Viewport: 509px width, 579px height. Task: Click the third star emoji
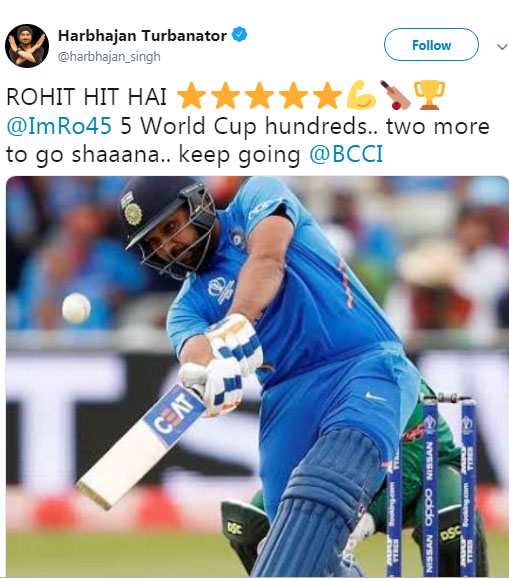[259, 95]
